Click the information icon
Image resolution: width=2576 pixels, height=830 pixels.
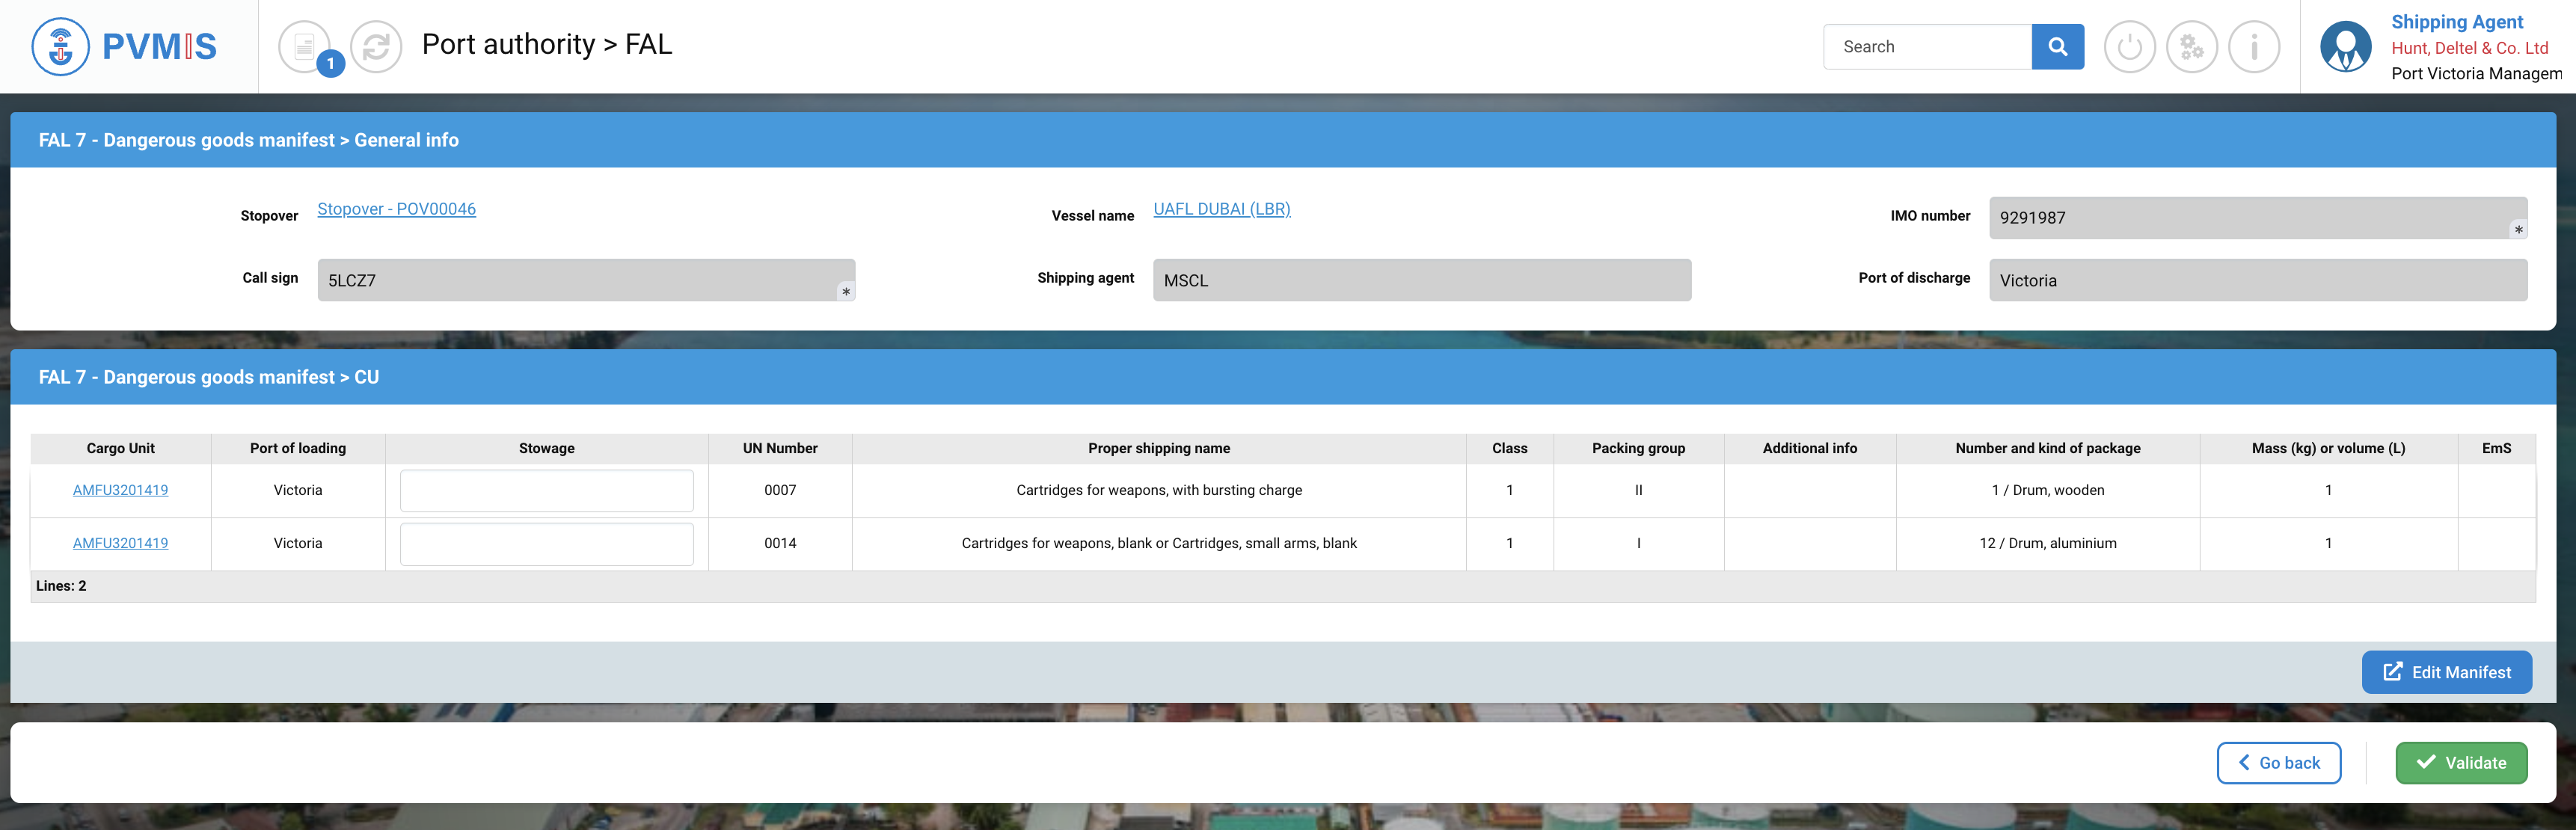pos(2254,47)
